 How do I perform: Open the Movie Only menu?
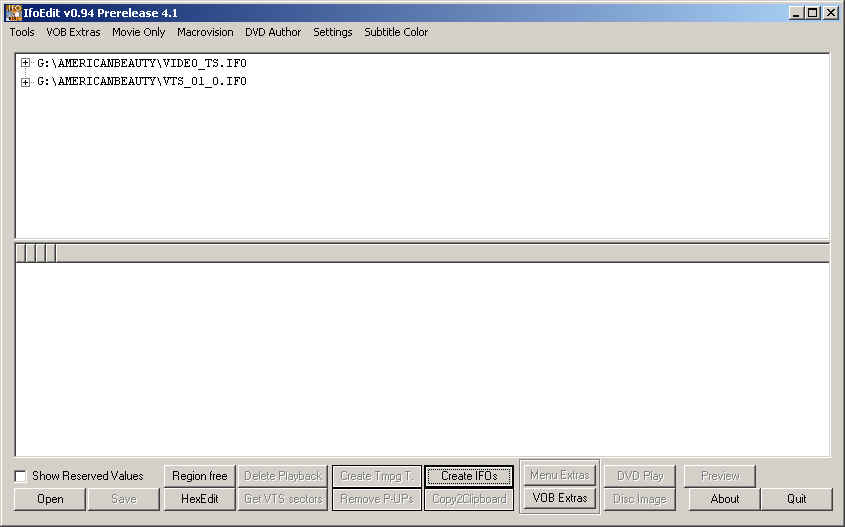pos(138,32)
